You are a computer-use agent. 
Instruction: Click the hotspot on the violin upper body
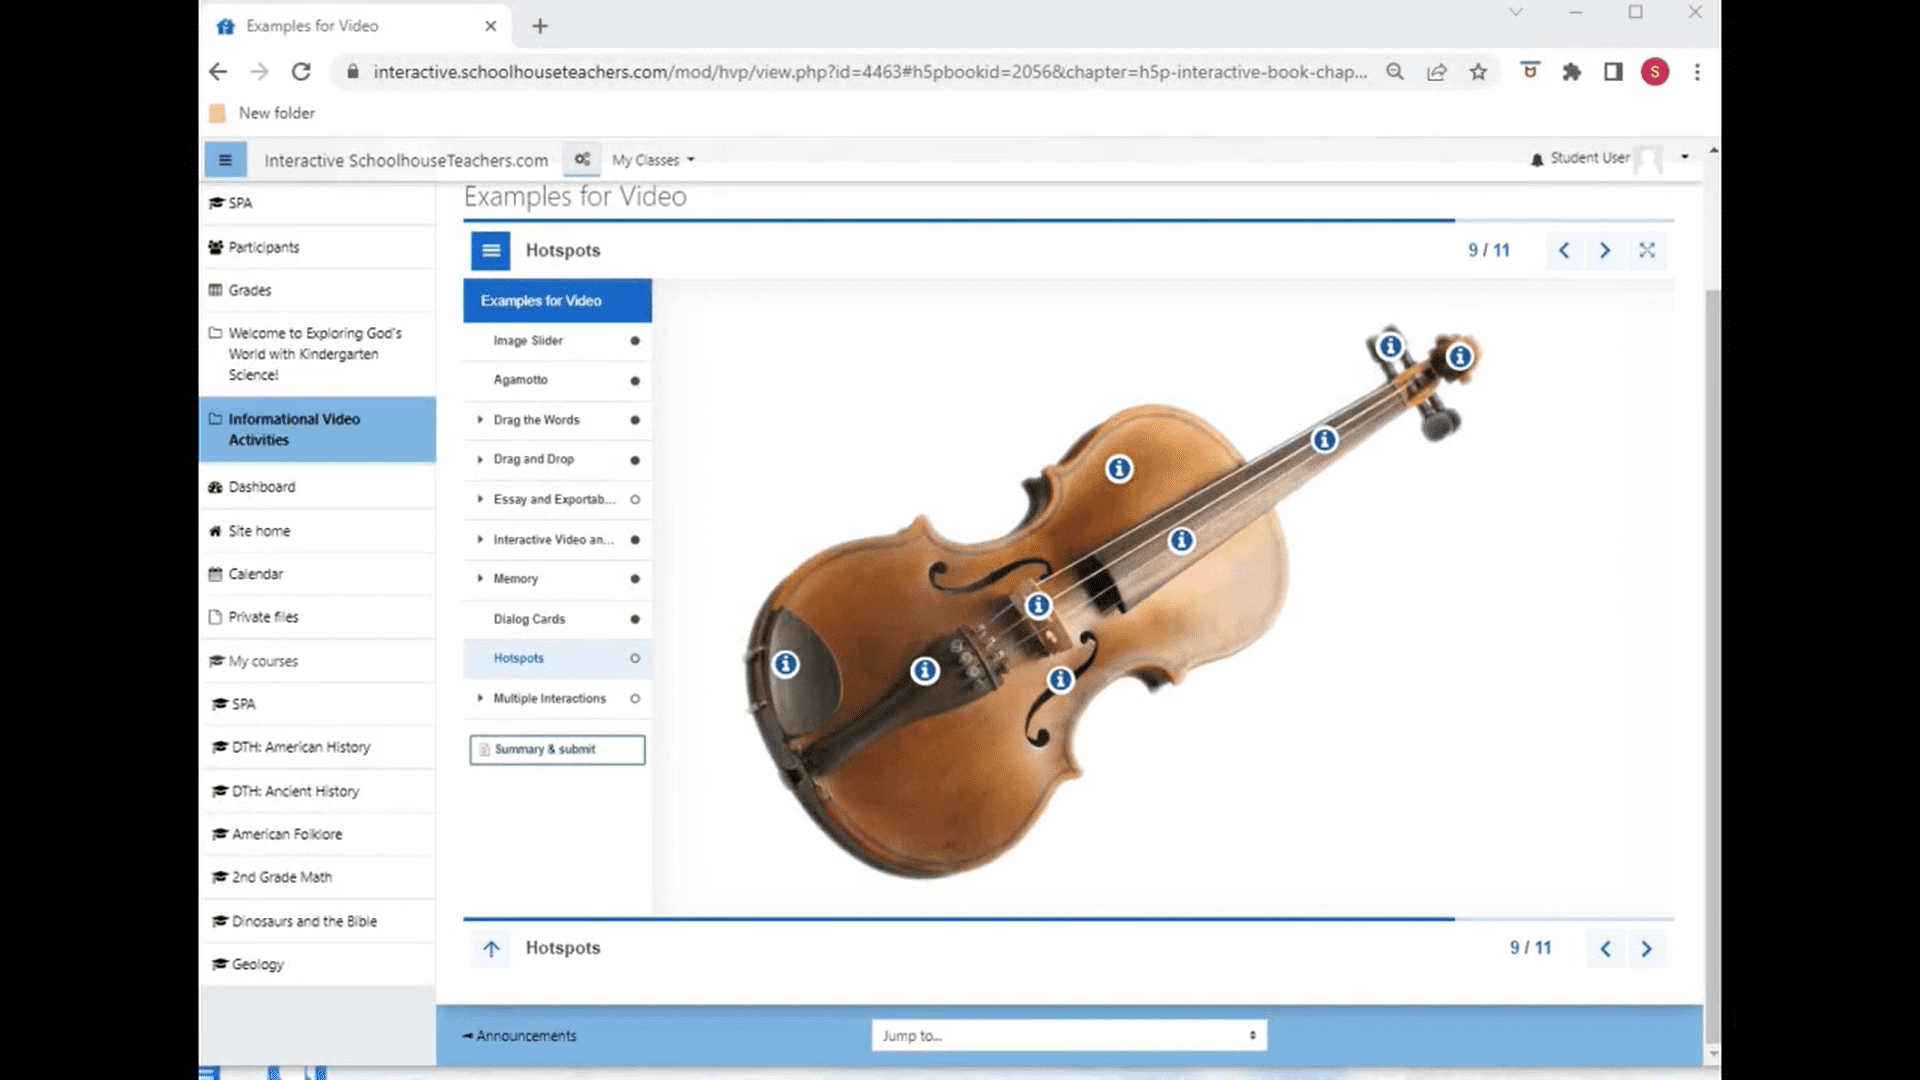tap(1119, 469)
